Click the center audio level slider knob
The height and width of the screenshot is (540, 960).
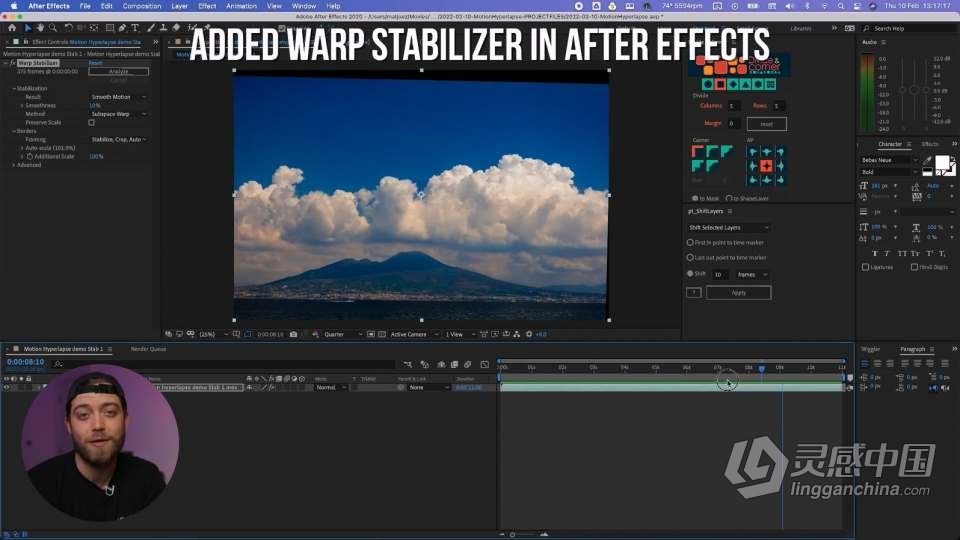click(x=913, y=89)
